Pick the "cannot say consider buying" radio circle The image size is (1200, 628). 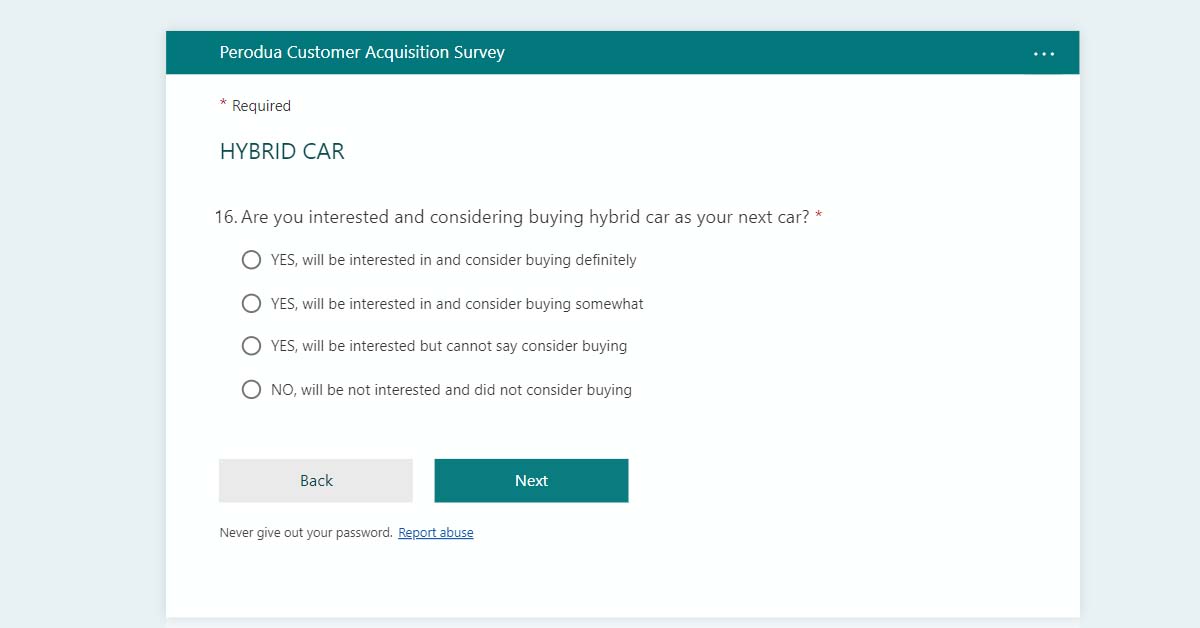[x=251, y=346]
